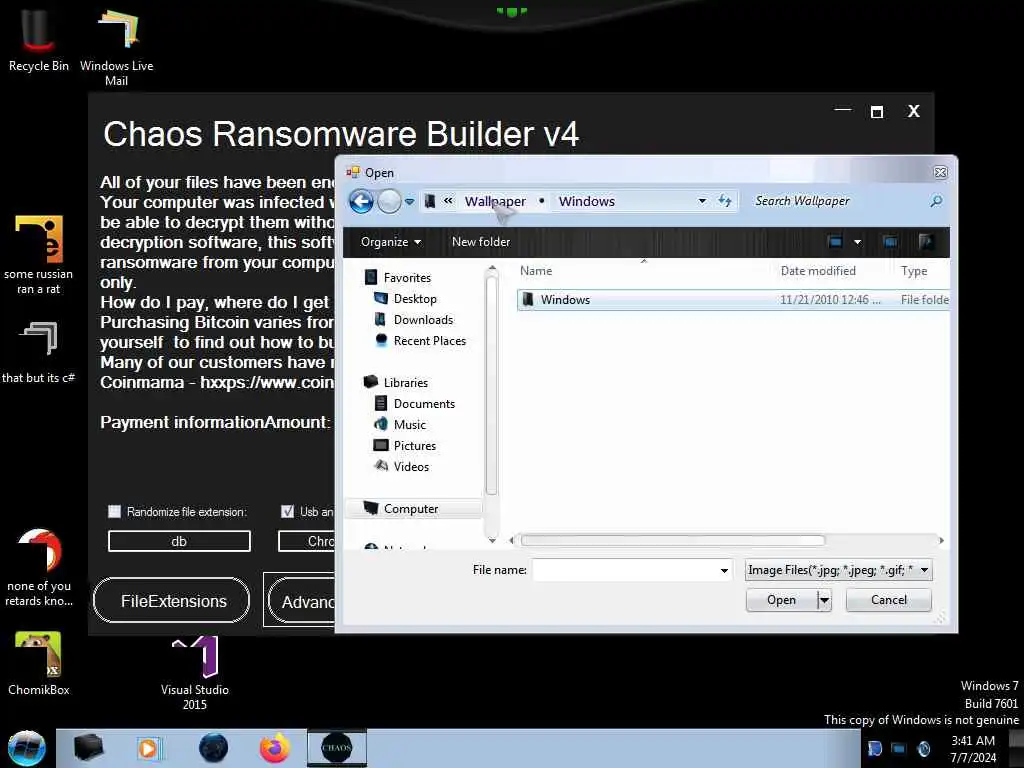Open Visual Studio 2015 desktop icon
This screenshot has height=768, width=1024.
coord(195,673)
